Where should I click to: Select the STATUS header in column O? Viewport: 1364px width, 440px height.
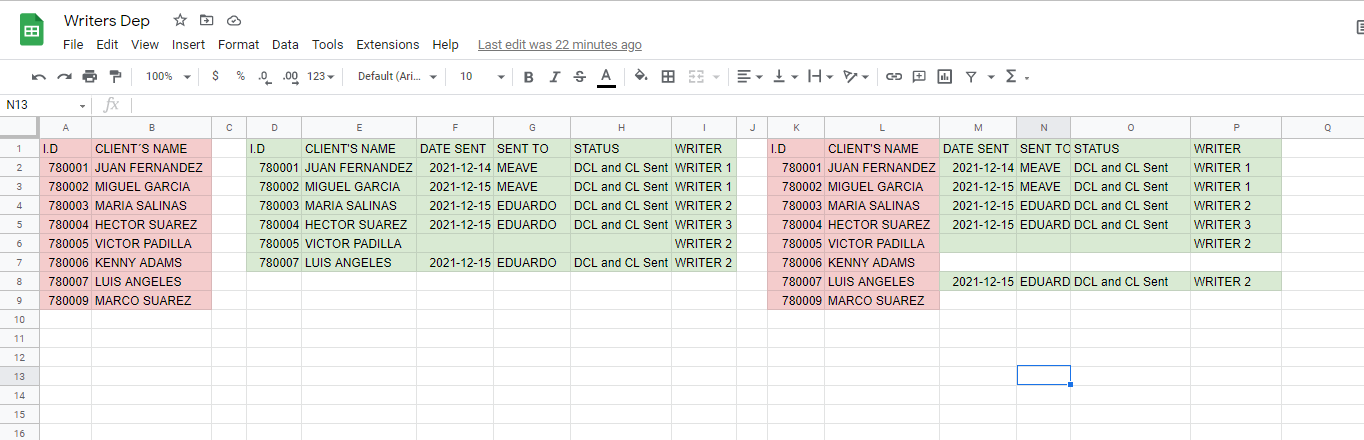(1130, 149)
